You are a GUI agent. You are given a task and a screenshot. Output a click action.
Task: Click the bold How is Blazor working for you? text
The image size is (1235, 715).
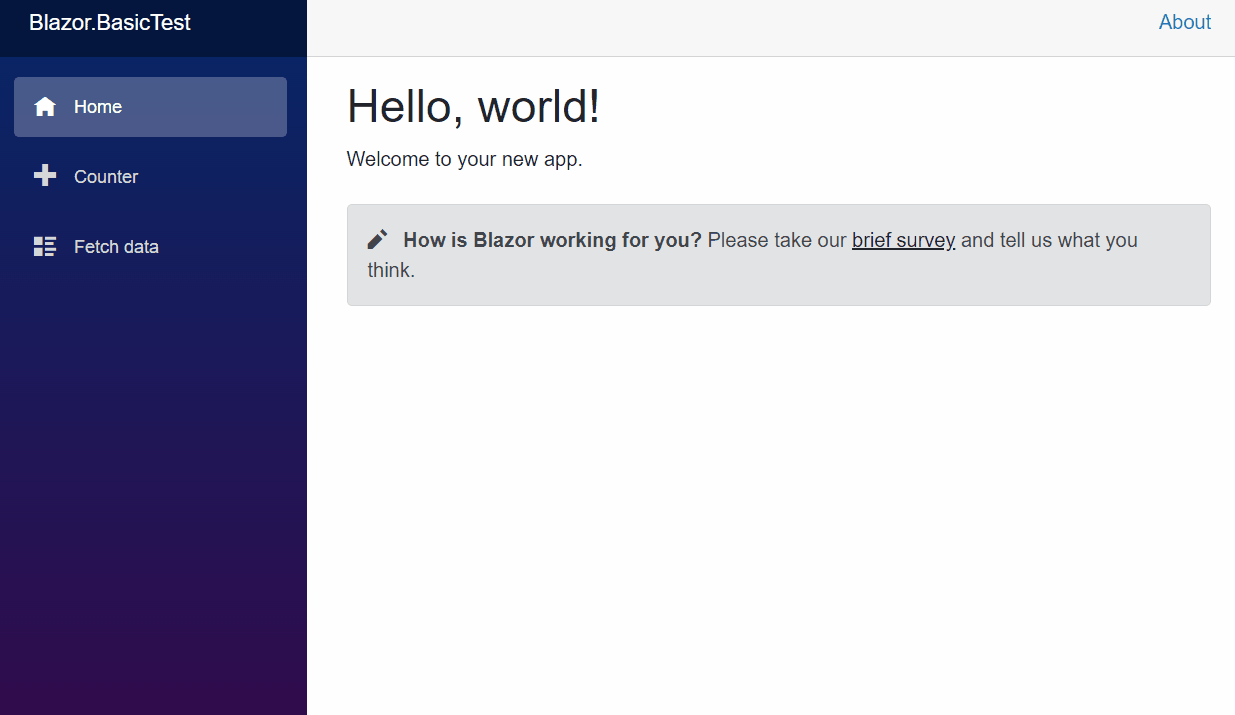[x=552, y=240]
